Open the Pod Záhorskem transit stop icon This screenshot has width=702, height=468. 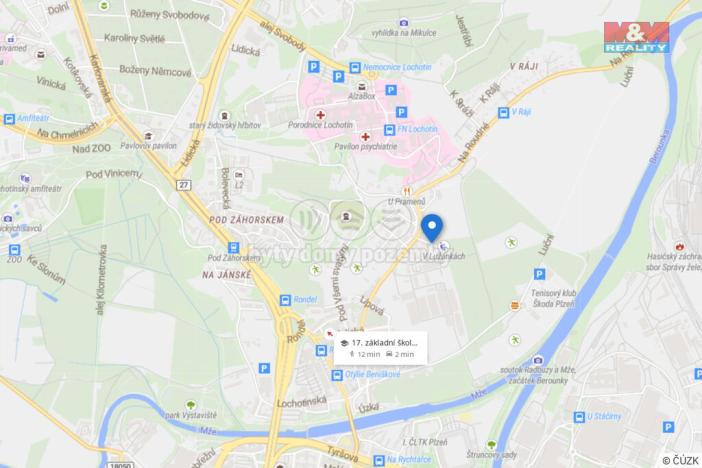coord(233,248)
